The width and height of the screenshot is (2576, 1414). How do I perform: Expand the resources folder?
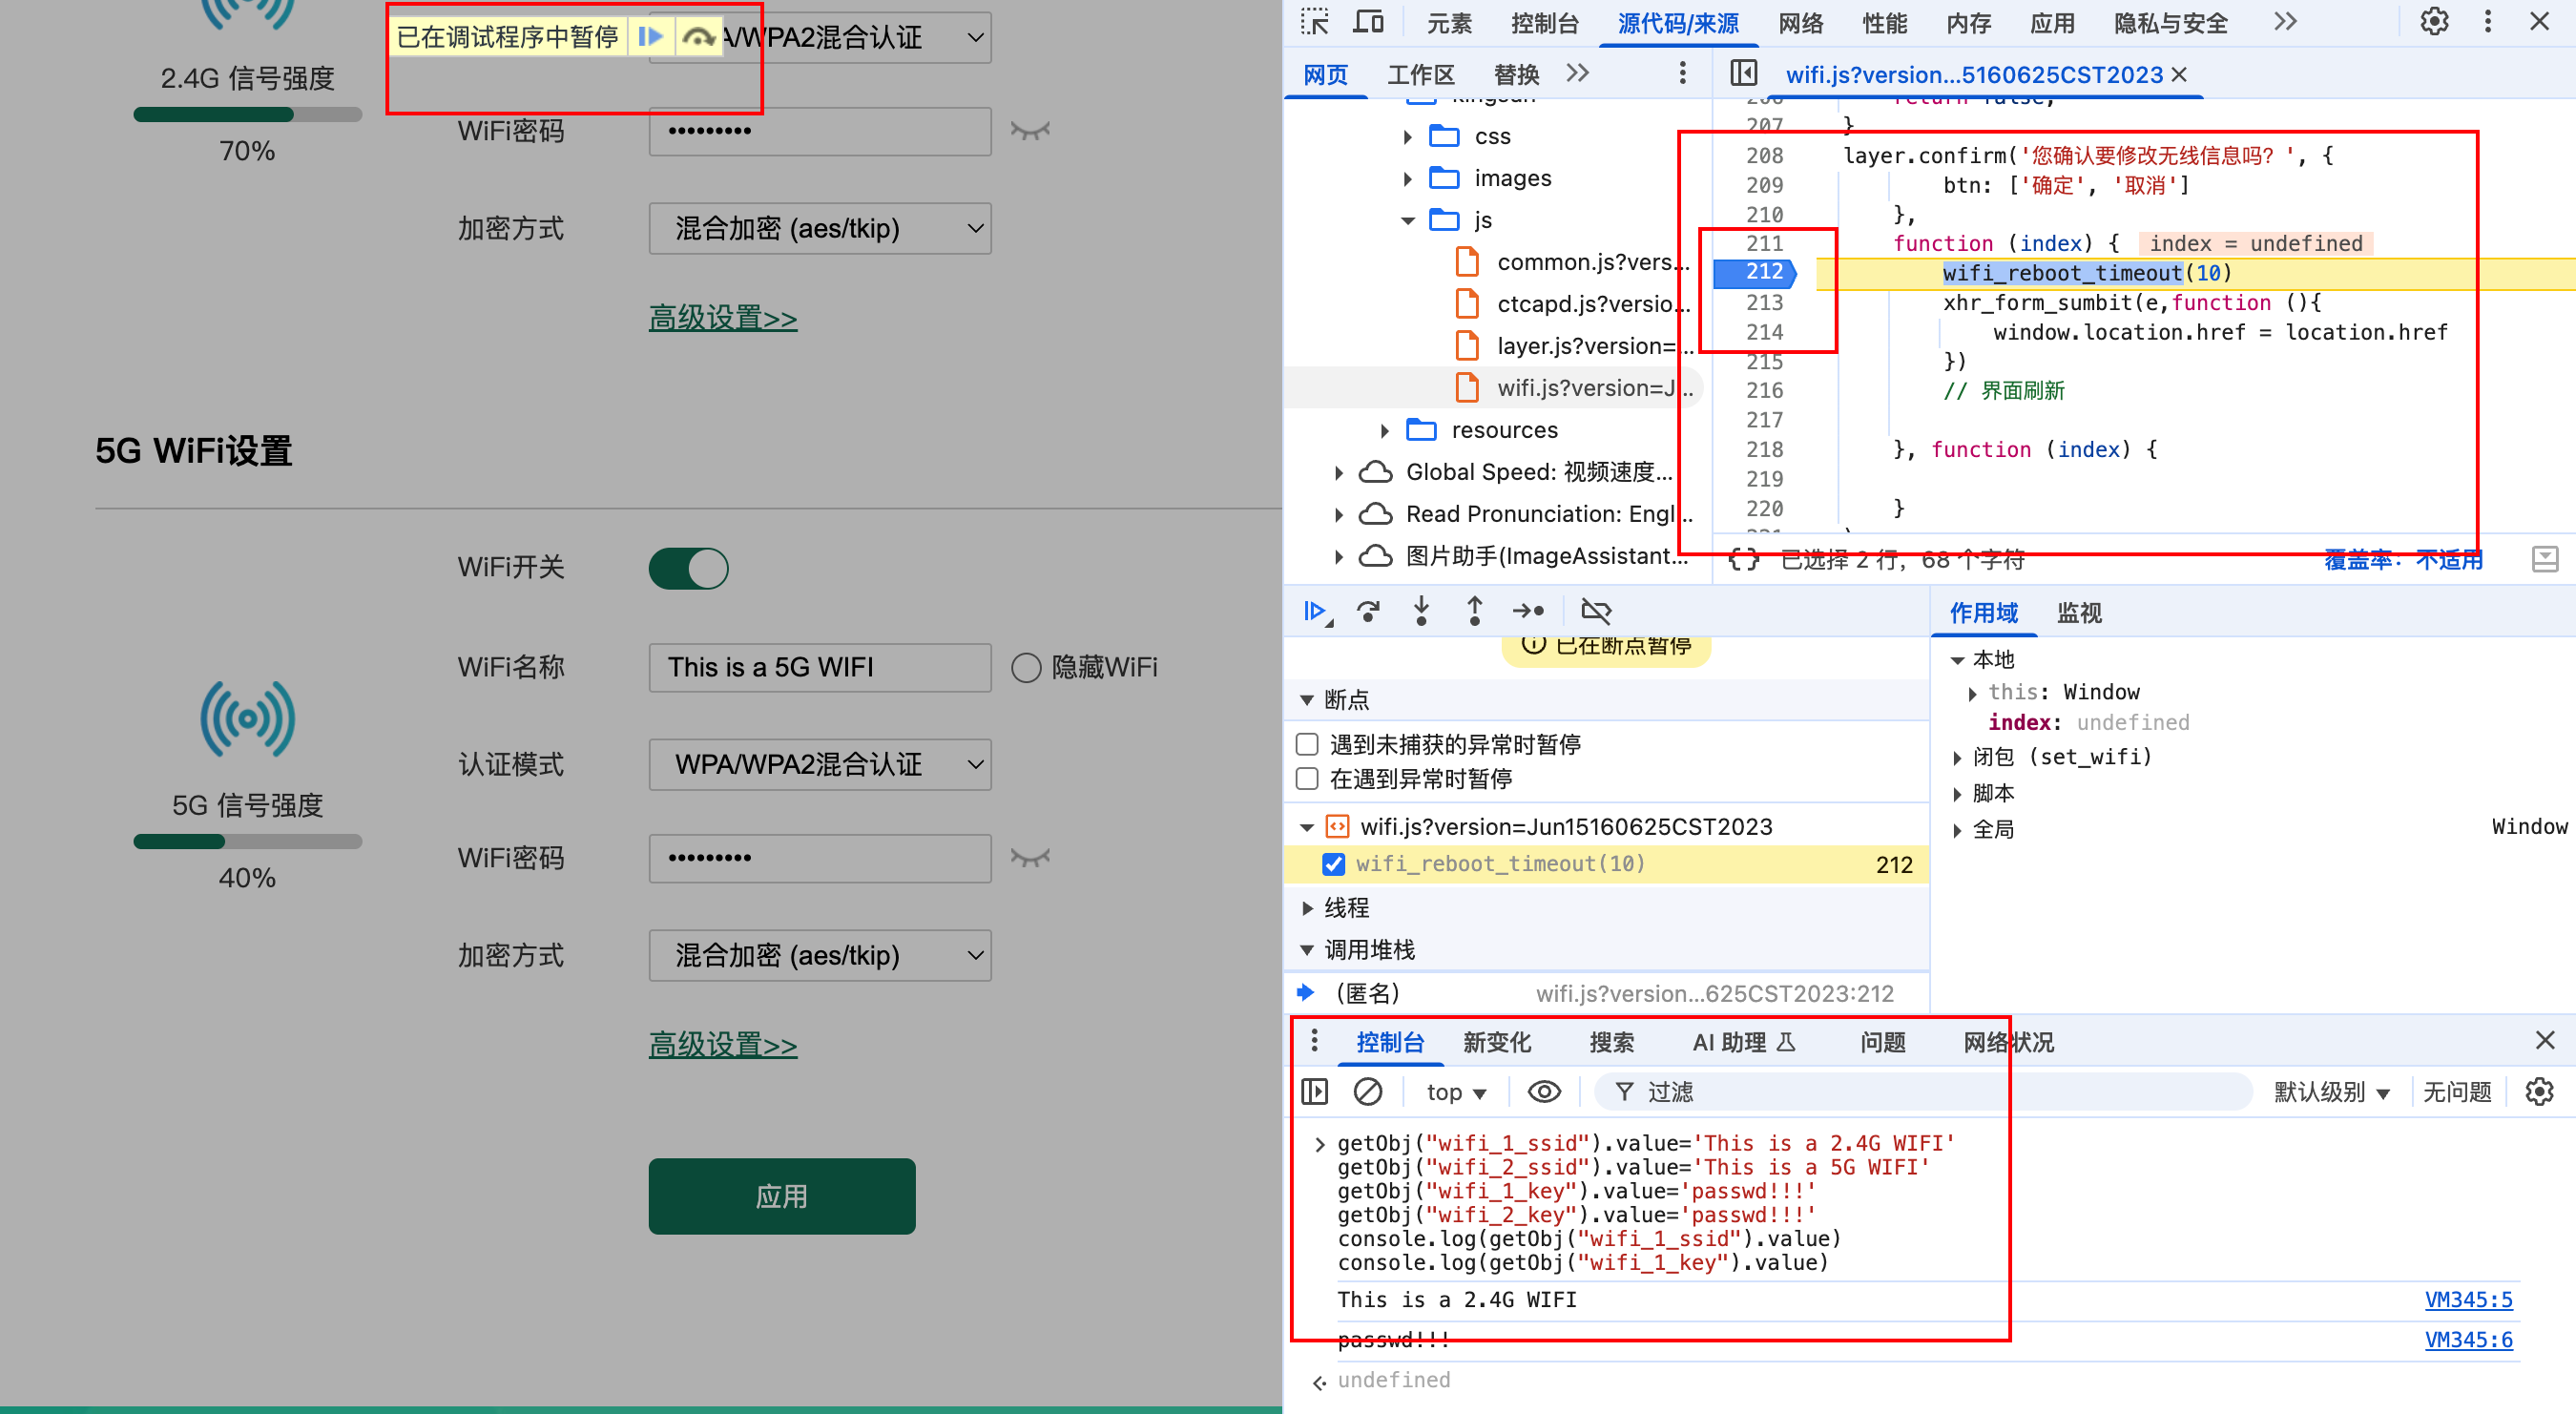click(x=1384, y=430)
